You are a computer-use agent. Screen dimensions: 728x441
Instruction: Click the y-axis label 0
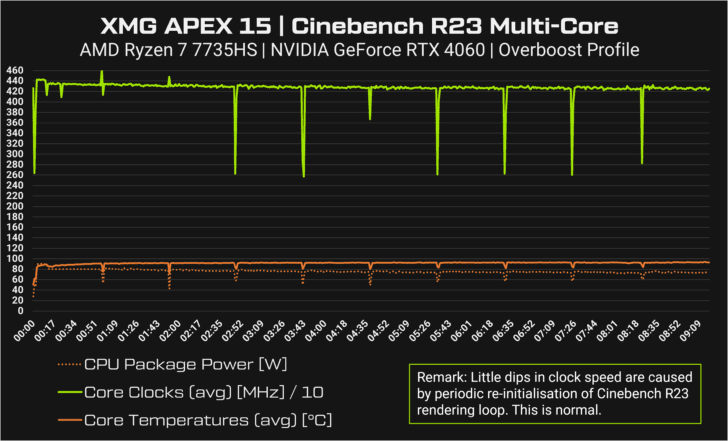[20, 311]
